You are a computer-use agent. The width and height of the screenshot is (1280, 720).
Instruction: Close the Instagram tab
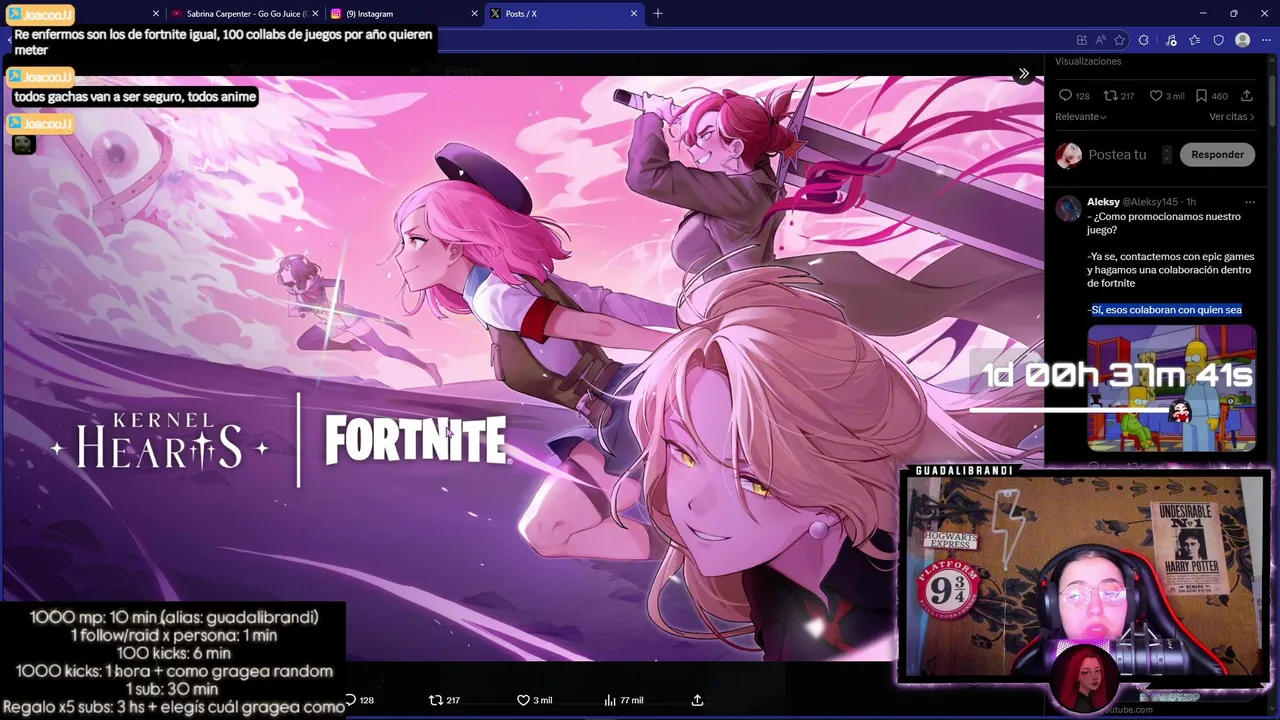pyautogui.click(x=475, y=14)
